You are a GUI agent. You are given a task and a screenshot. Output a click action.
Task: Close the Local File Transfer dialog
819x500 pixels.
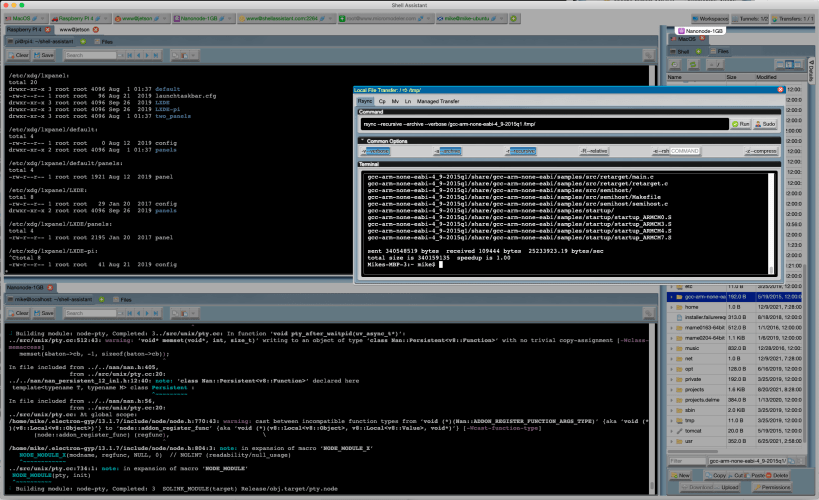tap(780, 90)
